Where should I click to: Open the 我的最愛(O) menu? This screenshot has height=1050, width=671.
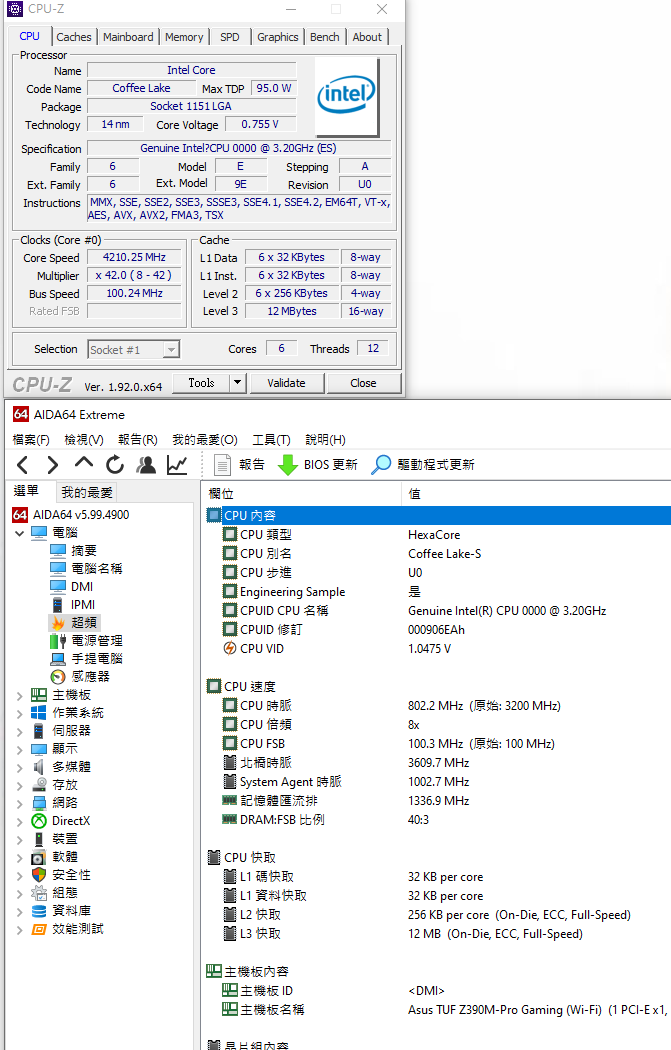coord(205,439)
